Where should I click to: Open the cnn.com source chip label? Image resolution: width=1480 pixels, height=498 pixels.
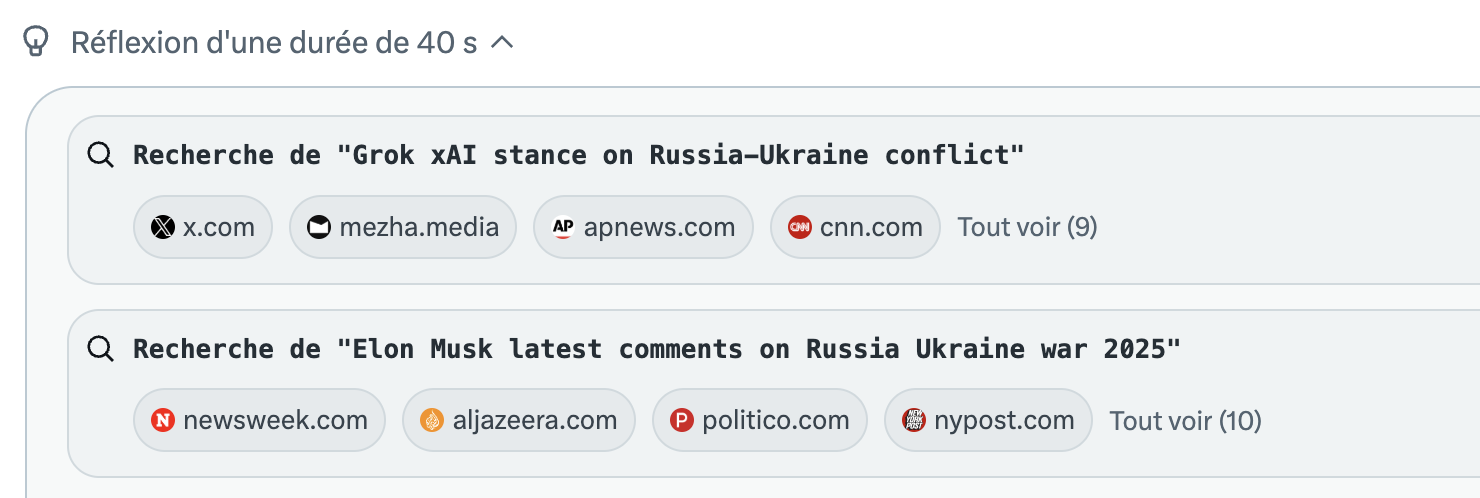click(x=871, y=227)
